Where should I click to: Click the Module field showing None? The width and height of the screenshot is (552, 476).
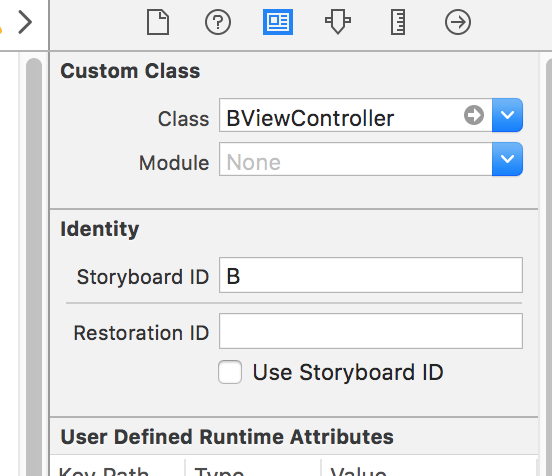tap(356, 159)
